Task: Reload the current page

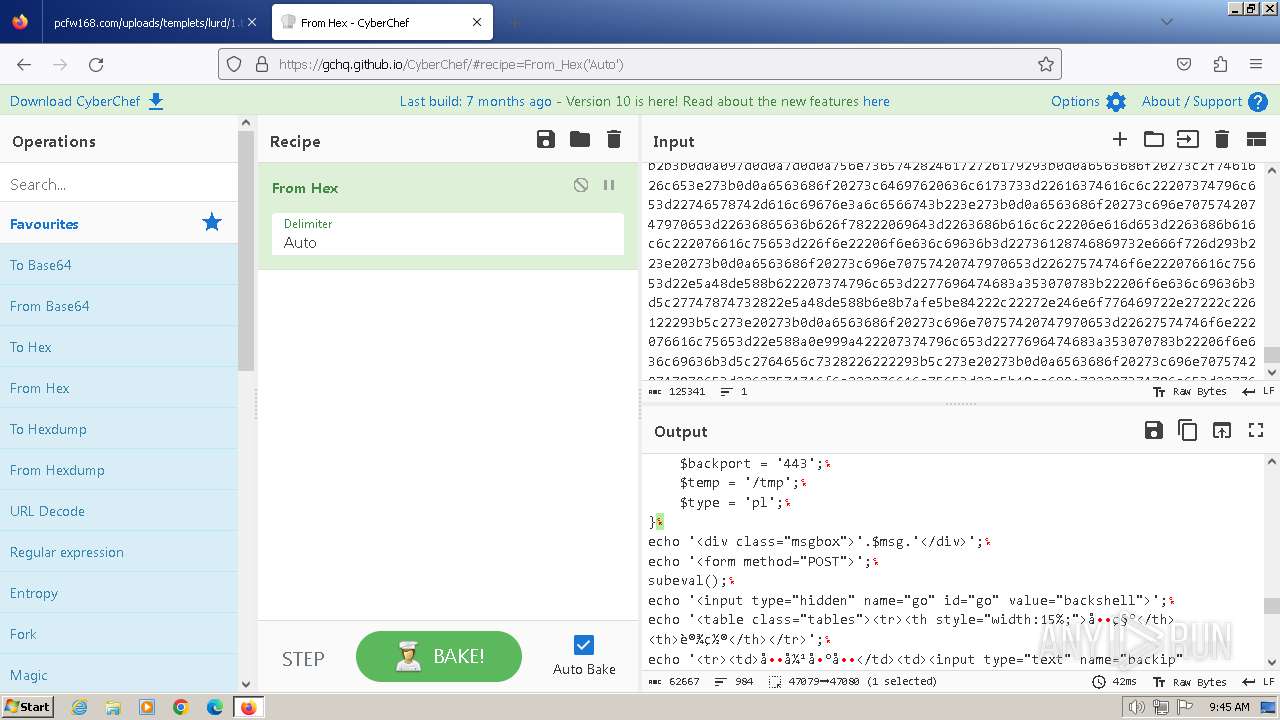Action: click(96, 64)
